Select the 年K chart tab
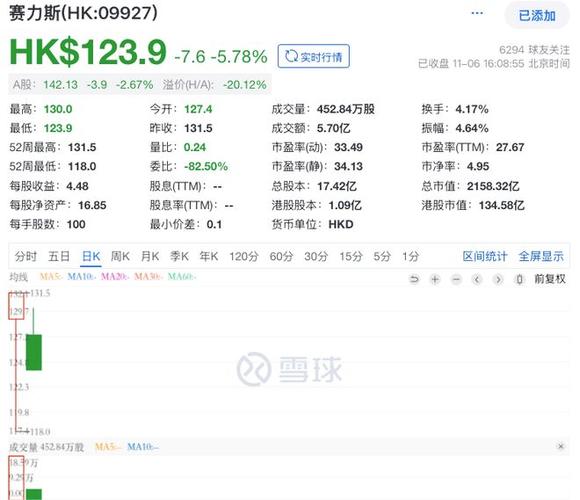 tap(209, 256)
